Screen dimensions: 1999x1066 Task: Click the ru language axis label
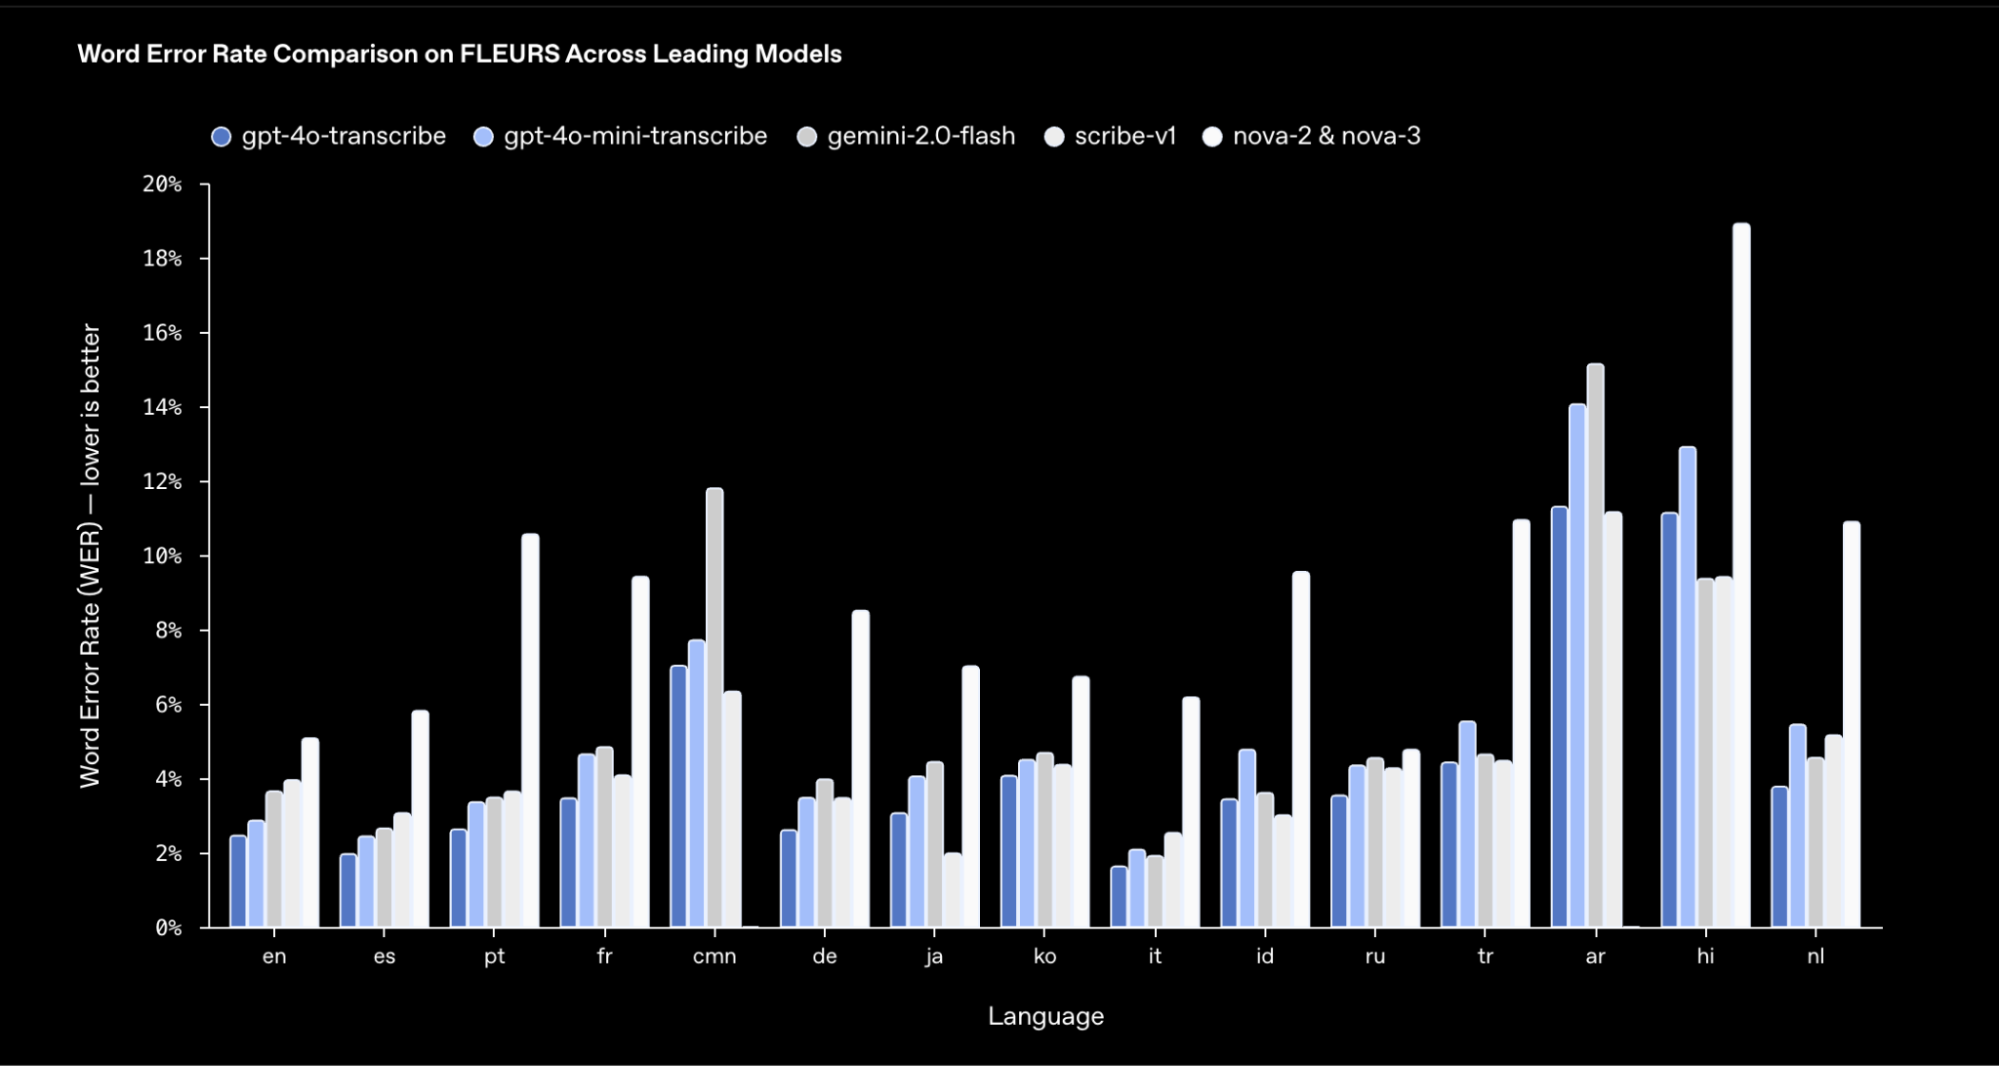(1375, 957)
